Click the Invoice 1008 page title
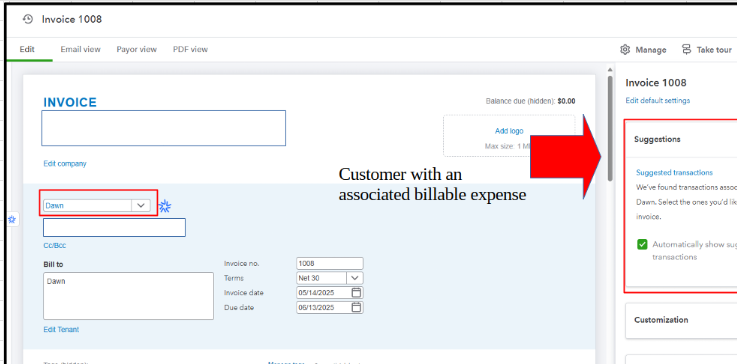Image resolution: width=737 pixels, height=364 pixels. click(71, 19)
